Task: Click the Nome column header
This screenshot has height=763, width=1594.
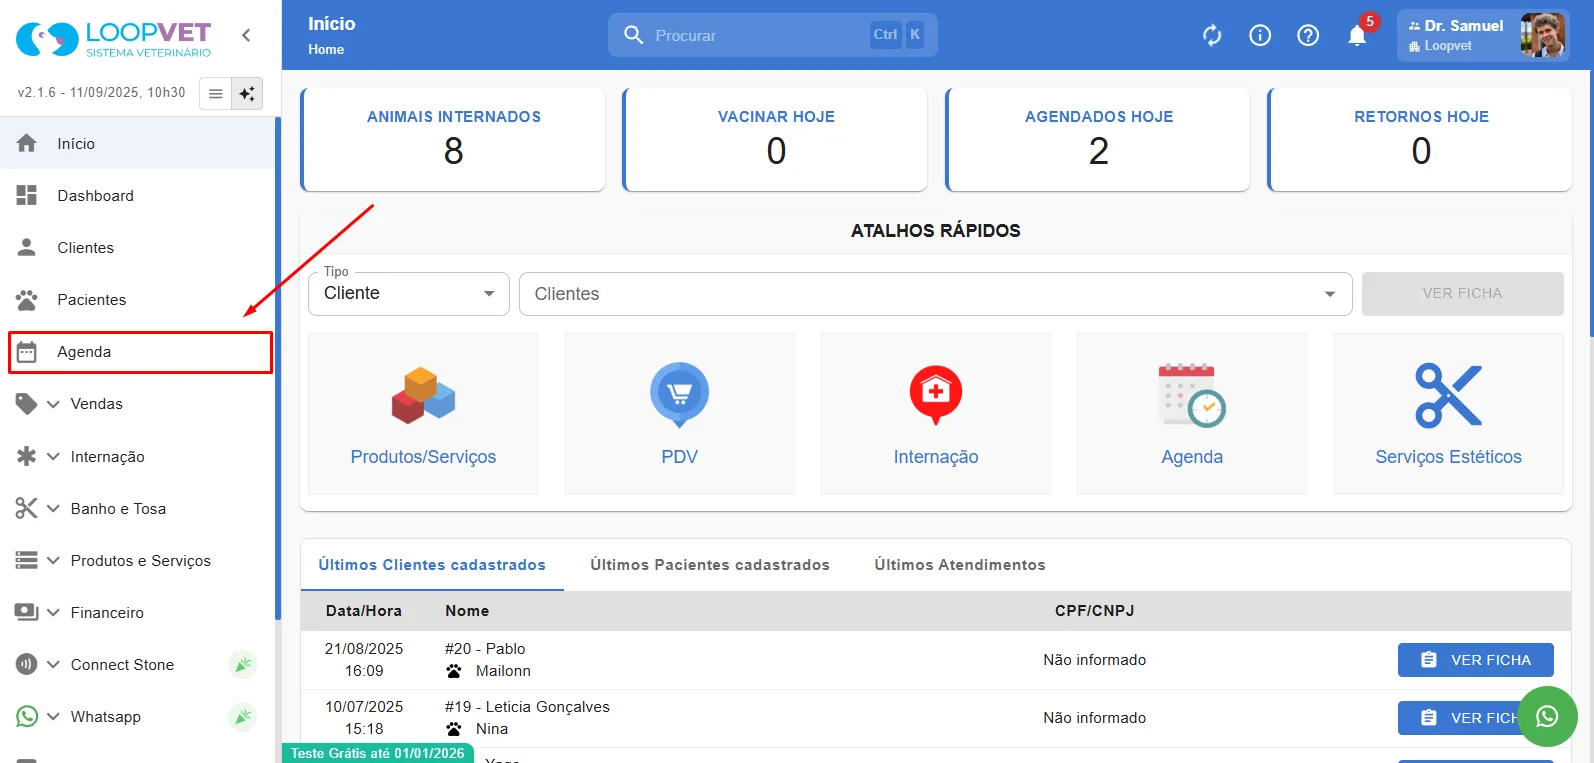Action: pos(467,611)
